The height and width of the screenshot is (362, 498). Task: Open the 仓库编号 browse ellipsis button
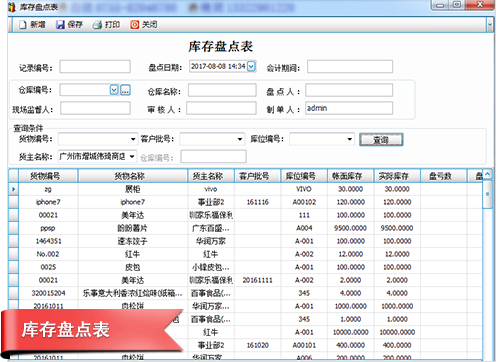[125, 90]
